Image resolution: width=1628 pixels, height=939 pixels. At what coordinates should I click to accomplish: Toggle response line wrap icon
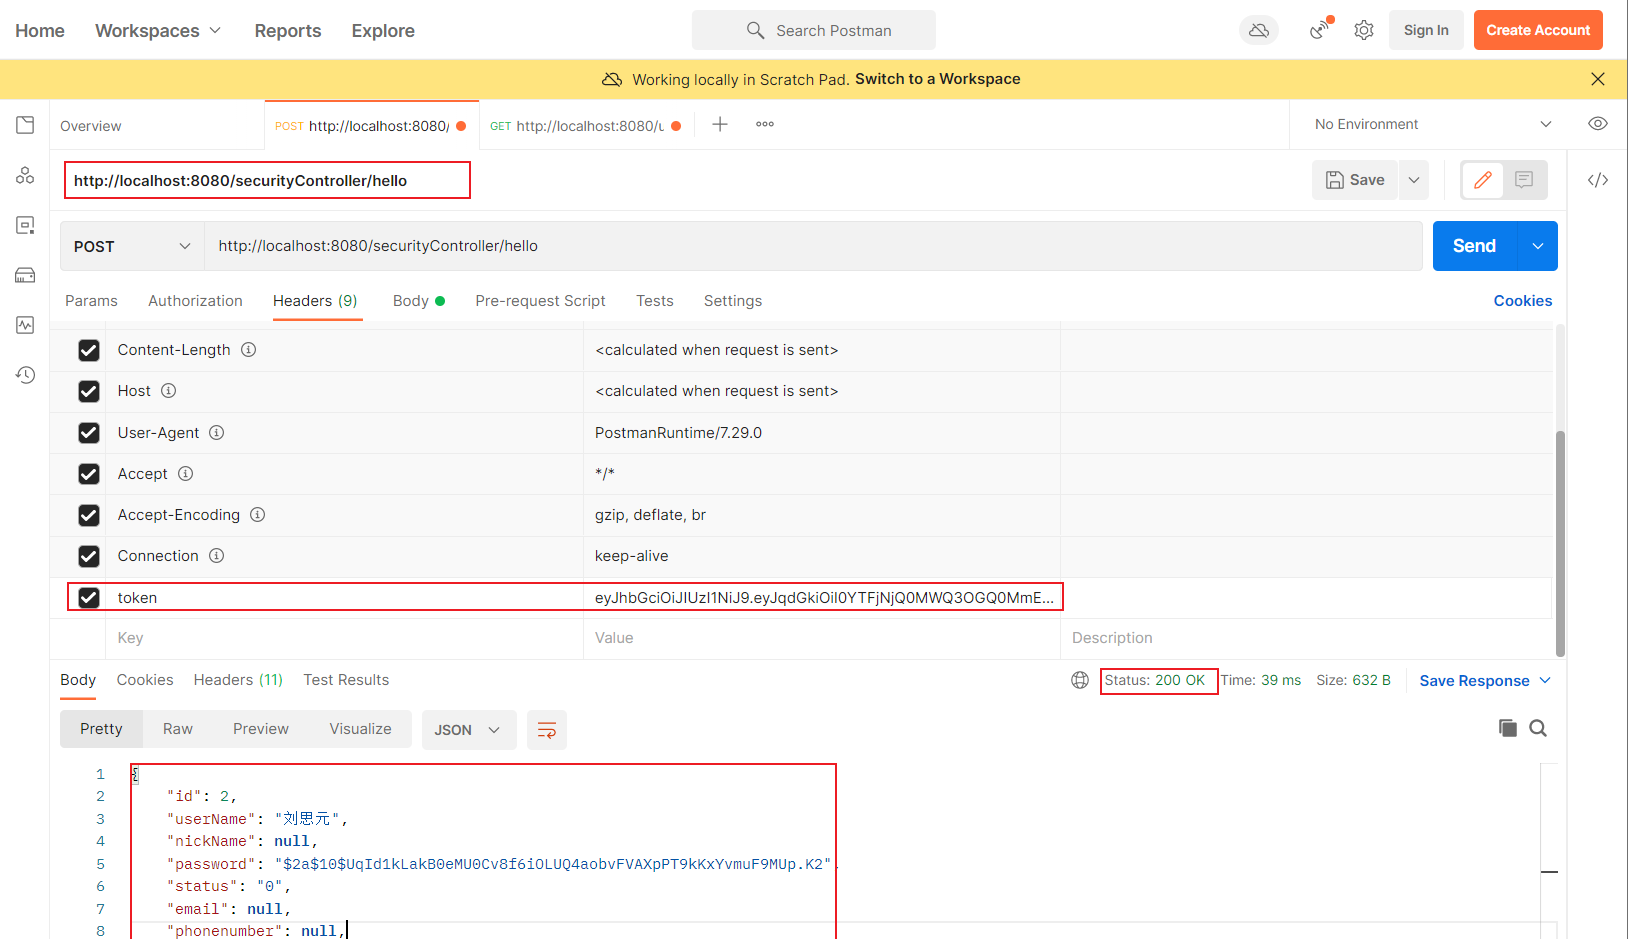(x=547, y=730)
